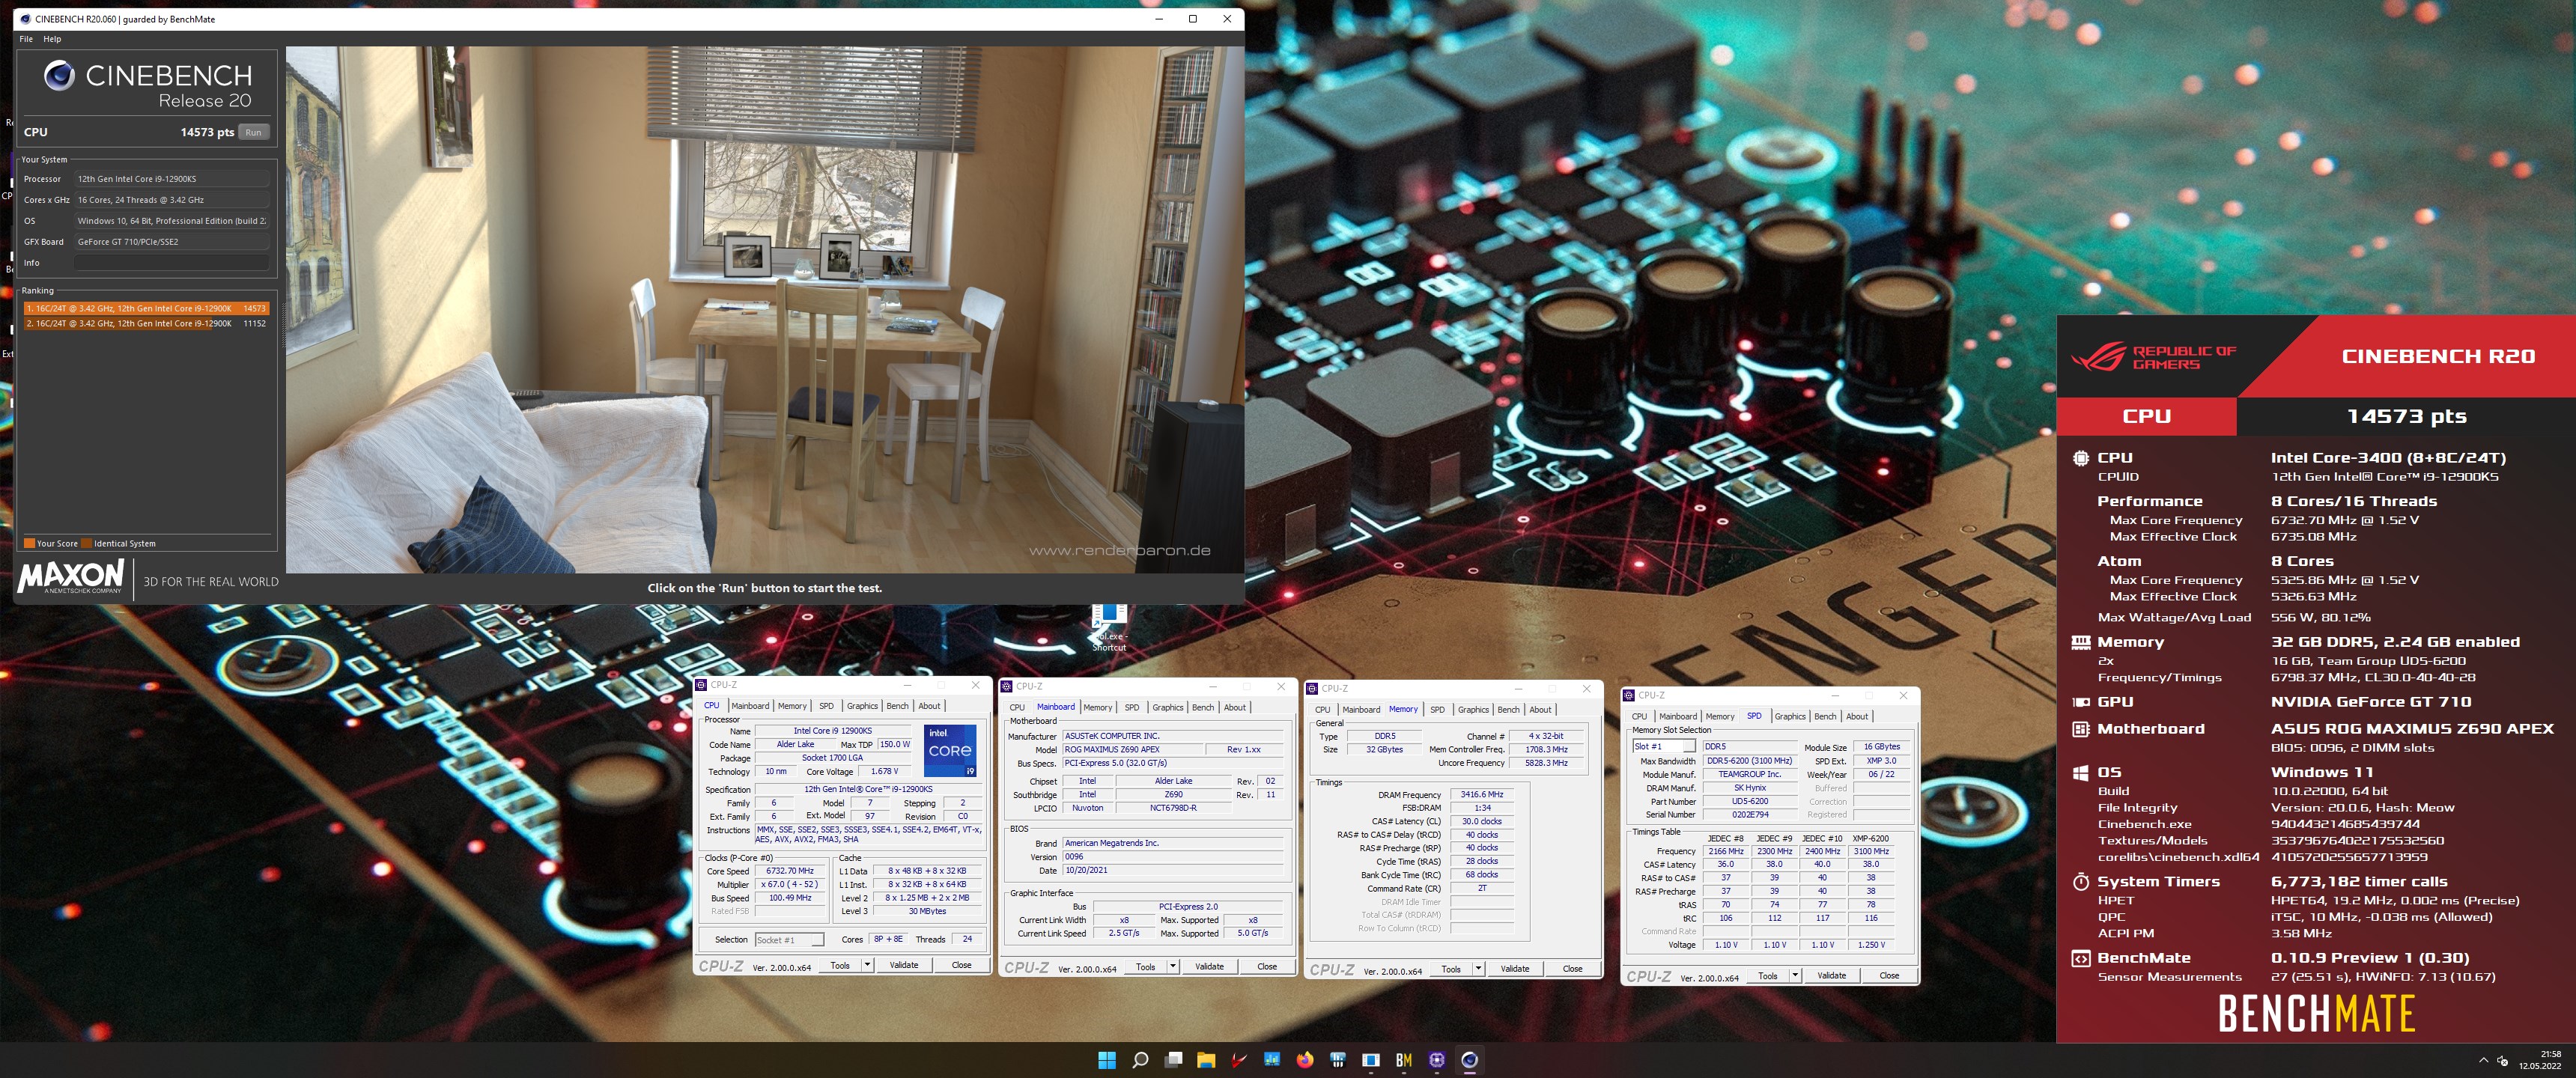Click DRAM Frequency value 3416.6 MHz
This screenshot has width=2576, height=1078.
coord(1482,795)
